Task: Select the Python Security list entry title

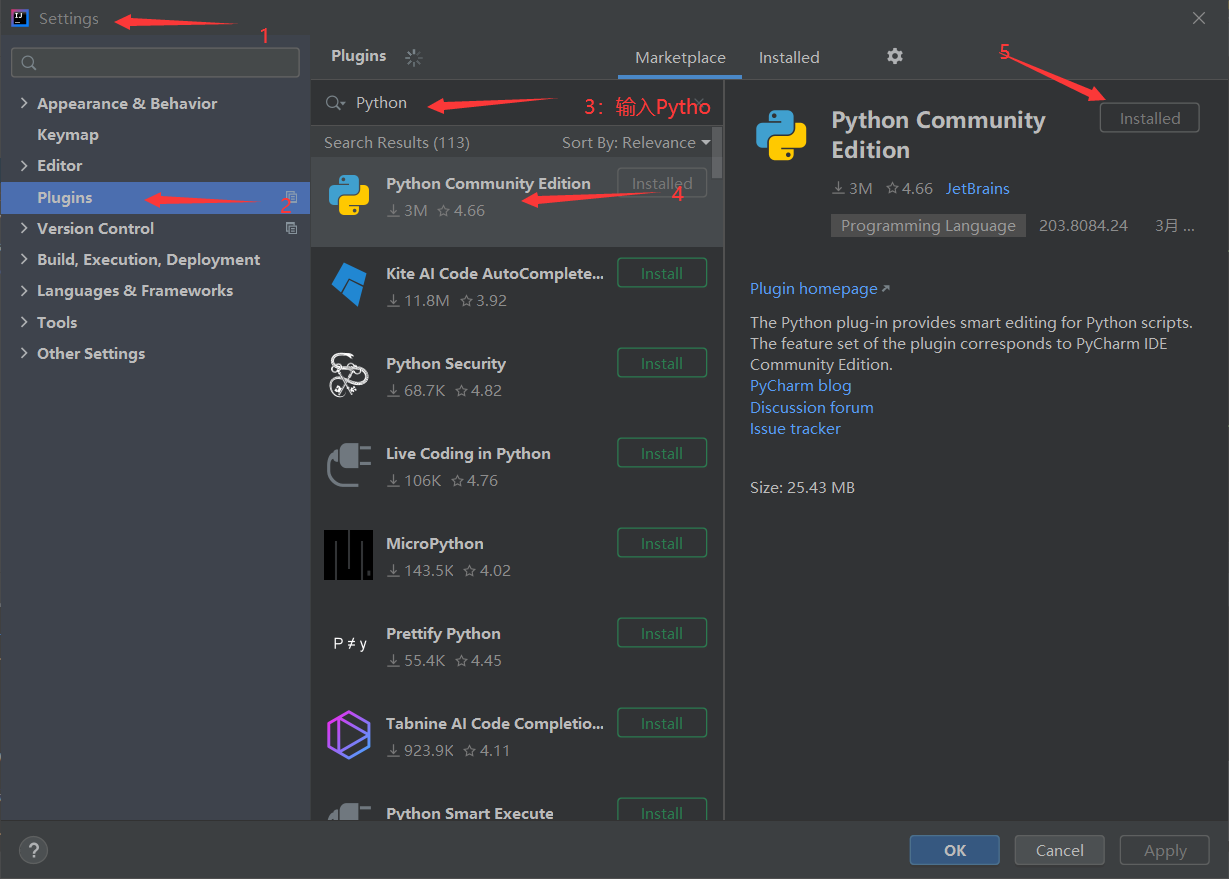Action: click(446, 363)
